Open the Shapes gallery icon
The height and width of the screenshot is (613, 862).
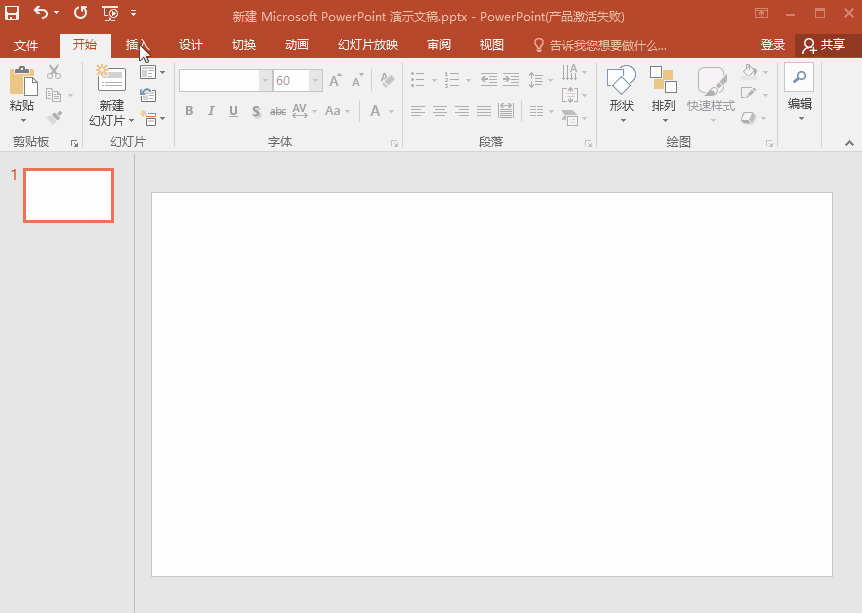621,81
